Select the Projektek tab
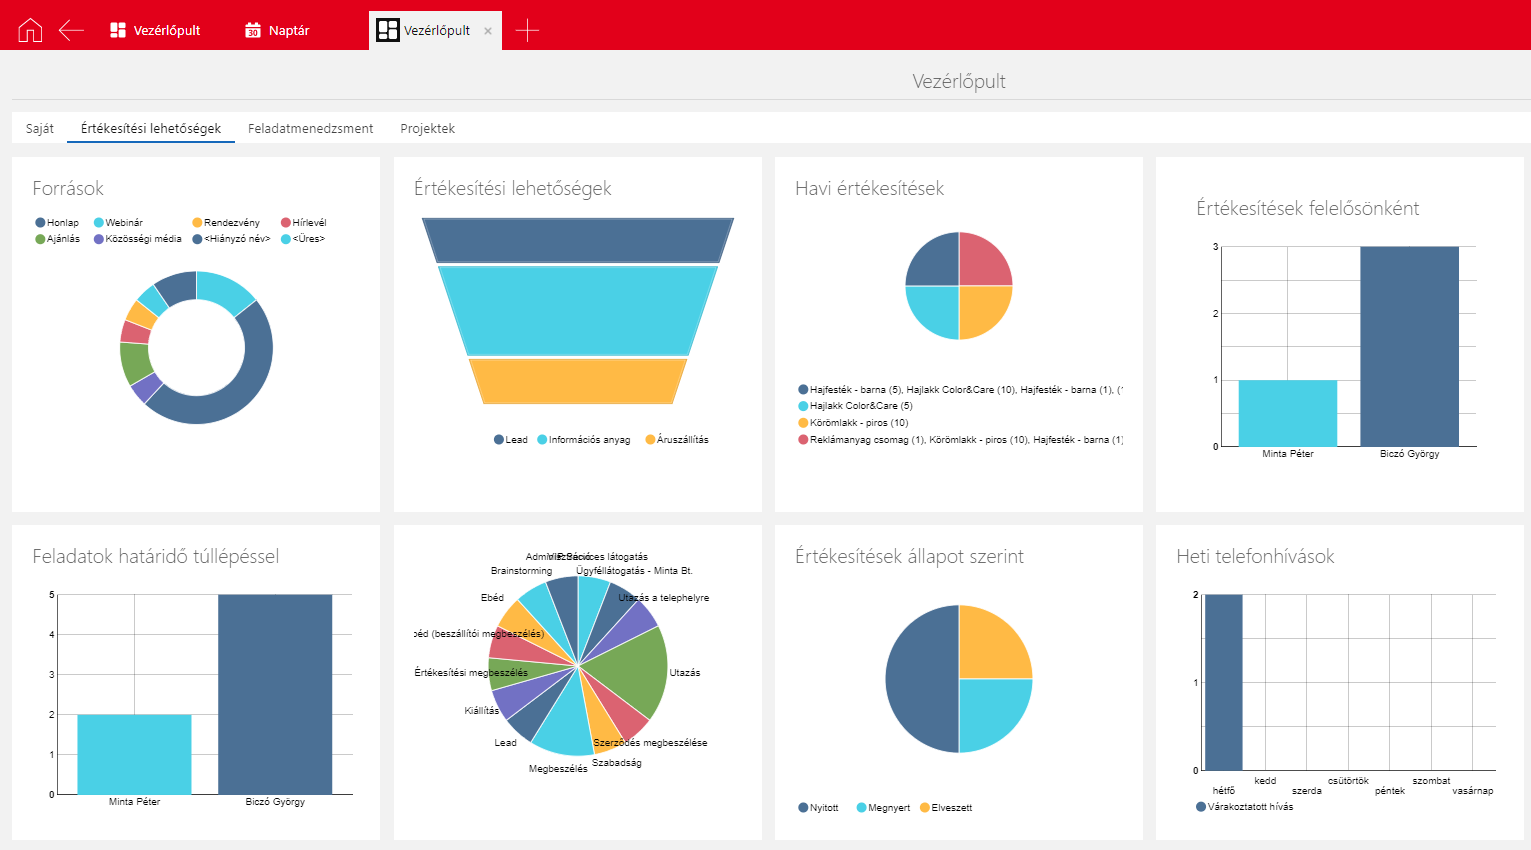 point(427,128)
